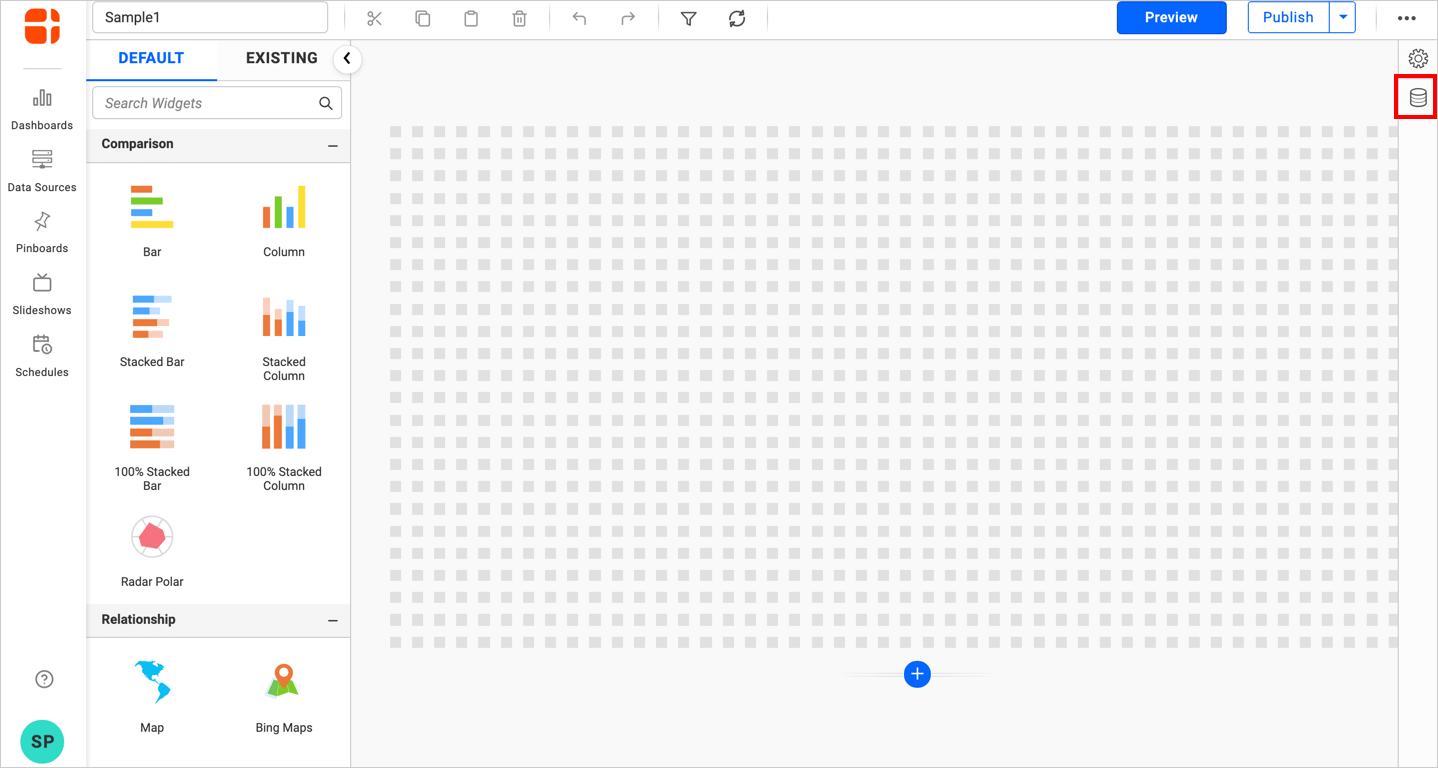Open the data sources panel on the right
The height and width of the screenshot is (768, 1438).
click(1417, 97)
